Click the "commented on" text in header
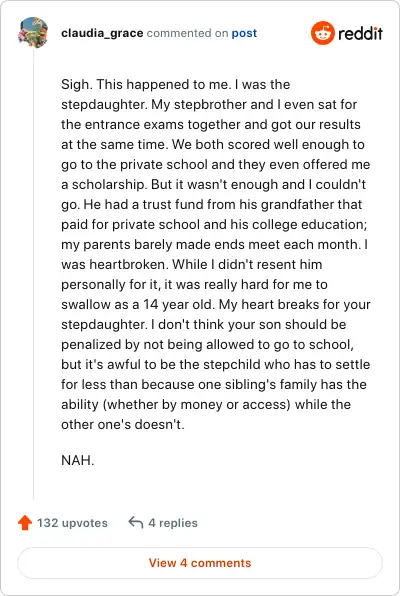Image resolution: width=400 pixels, height=596 pixels. click(x=187, y=33)
